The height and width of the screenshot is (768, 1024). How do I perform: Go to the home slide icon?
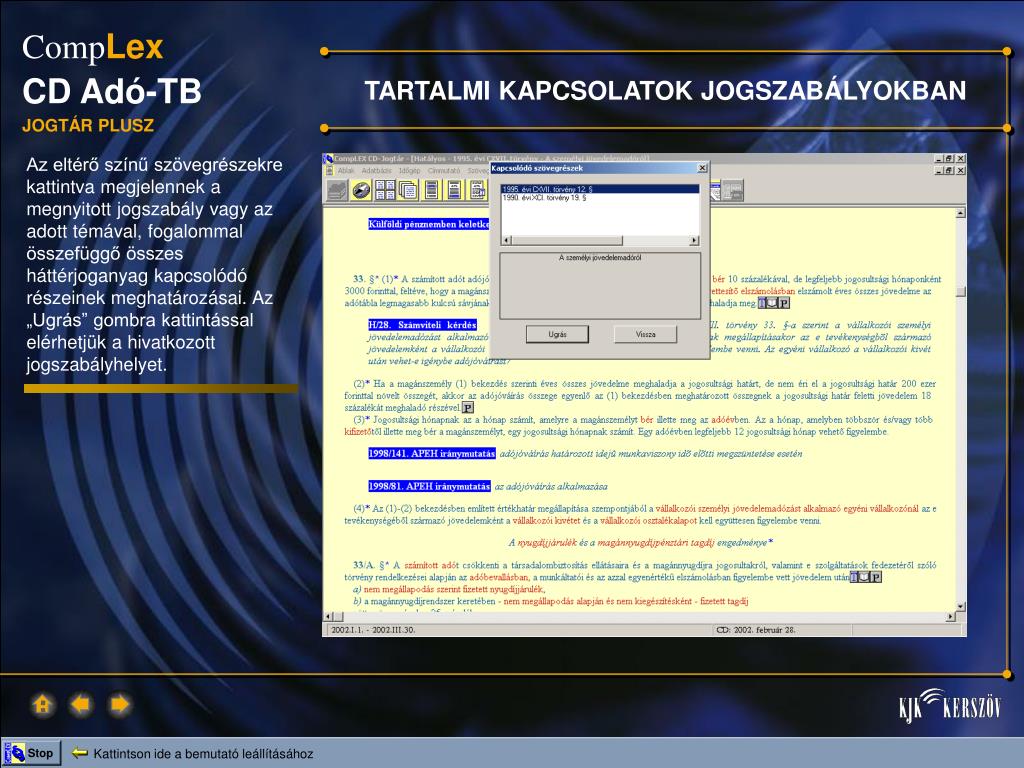42,705
